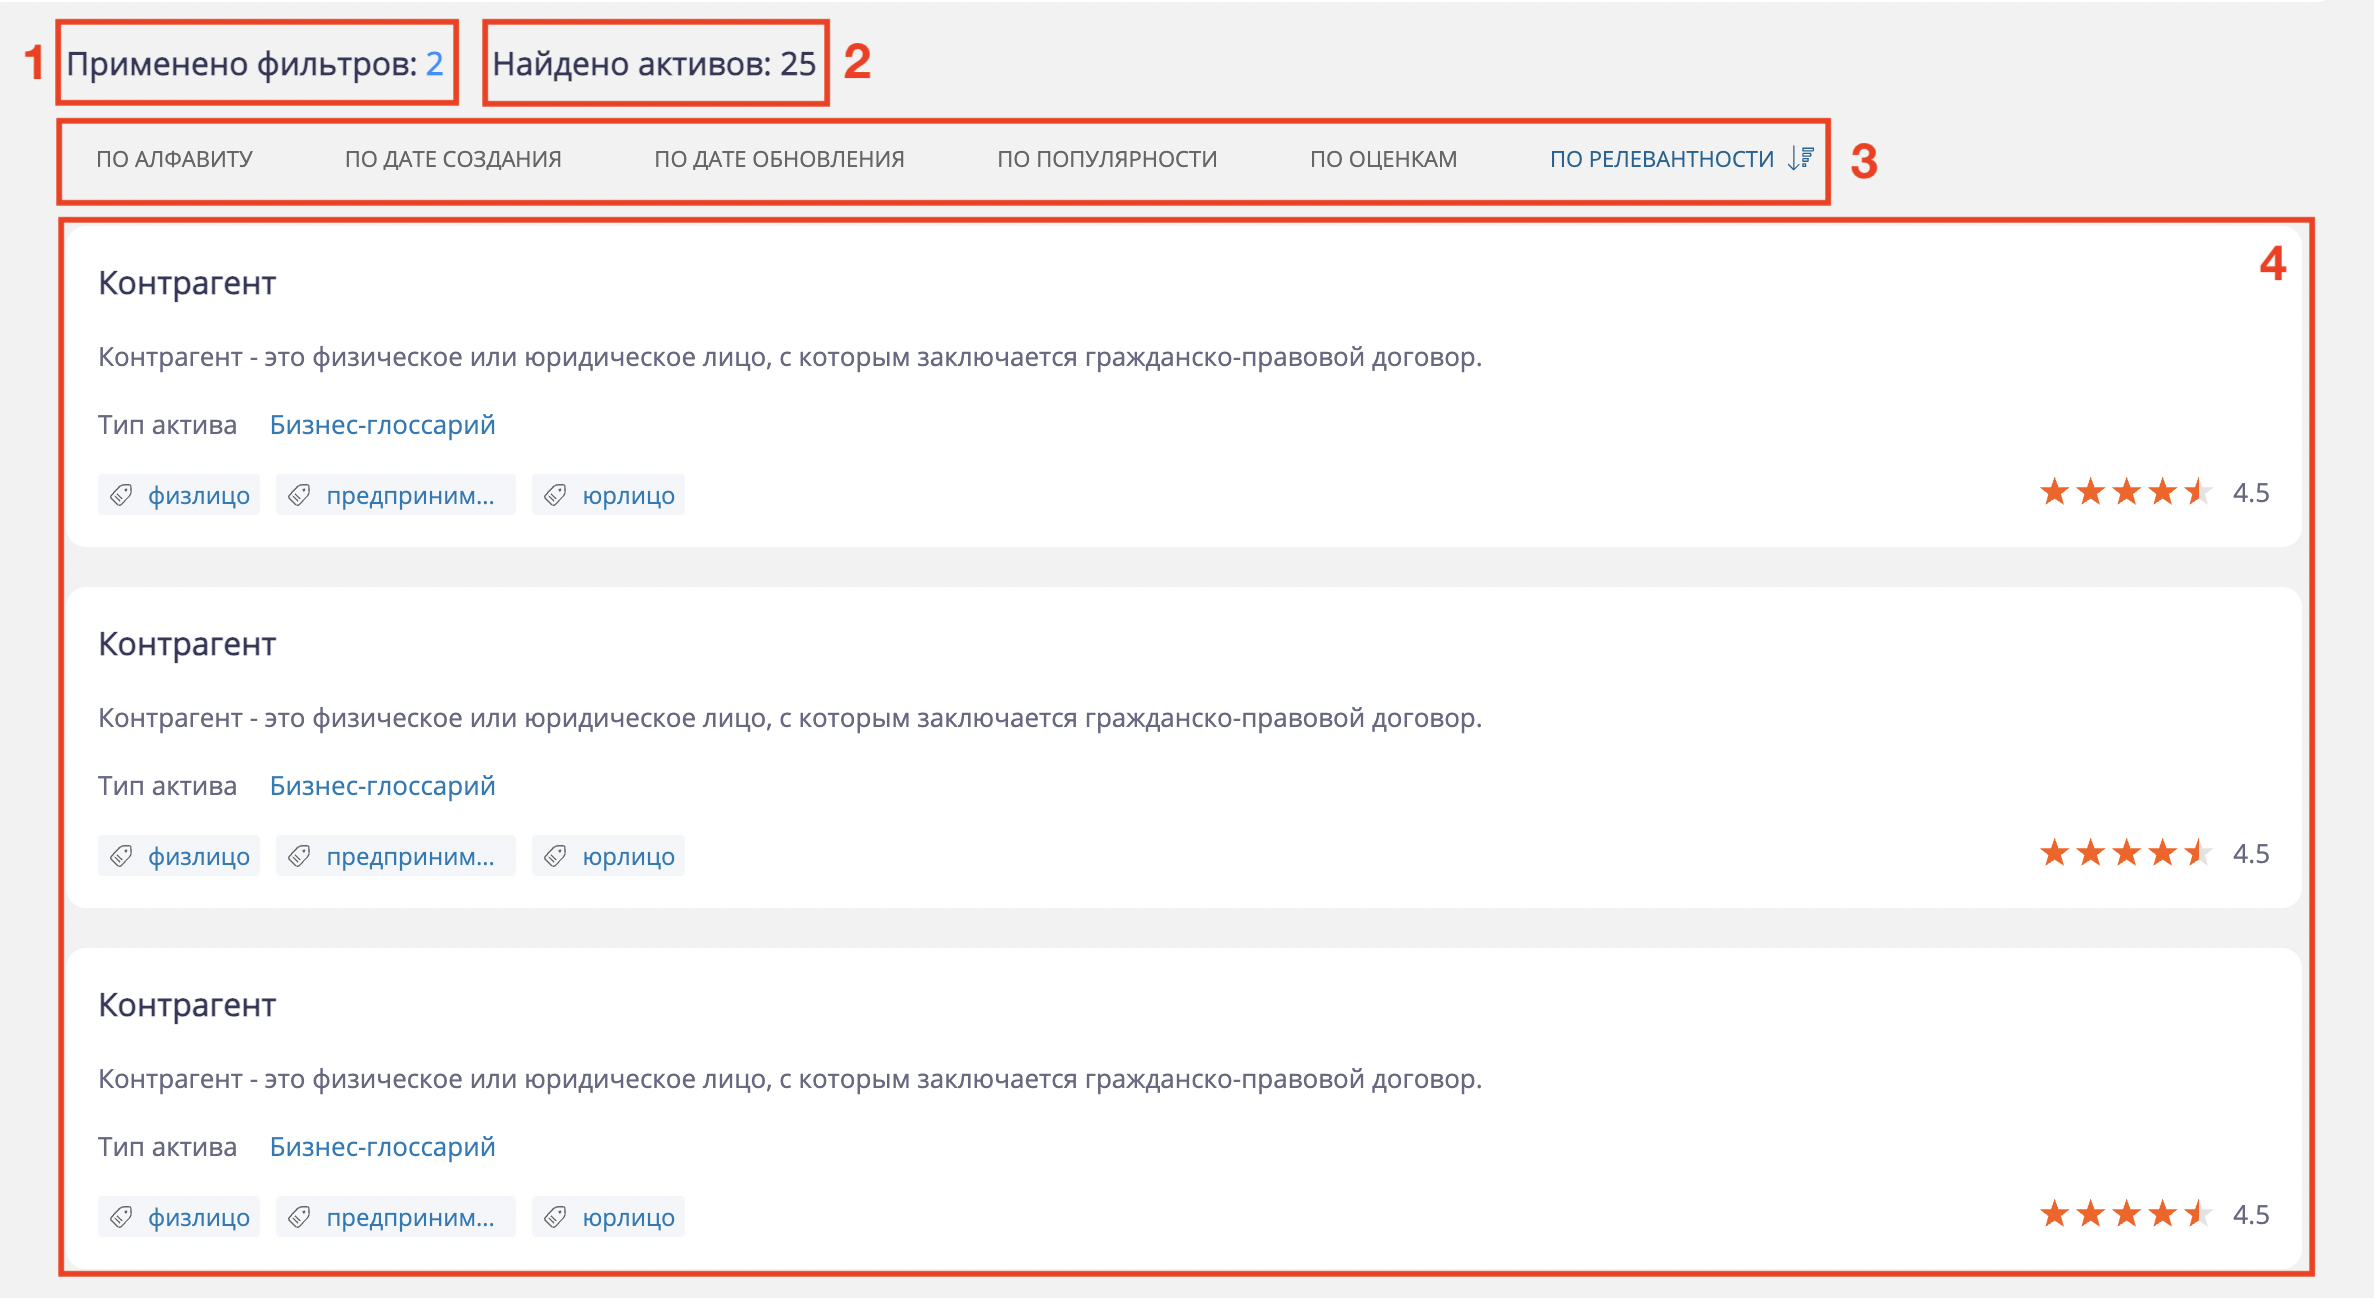
Task: Open the first Контрагент card title
Action: pos(187,283)
